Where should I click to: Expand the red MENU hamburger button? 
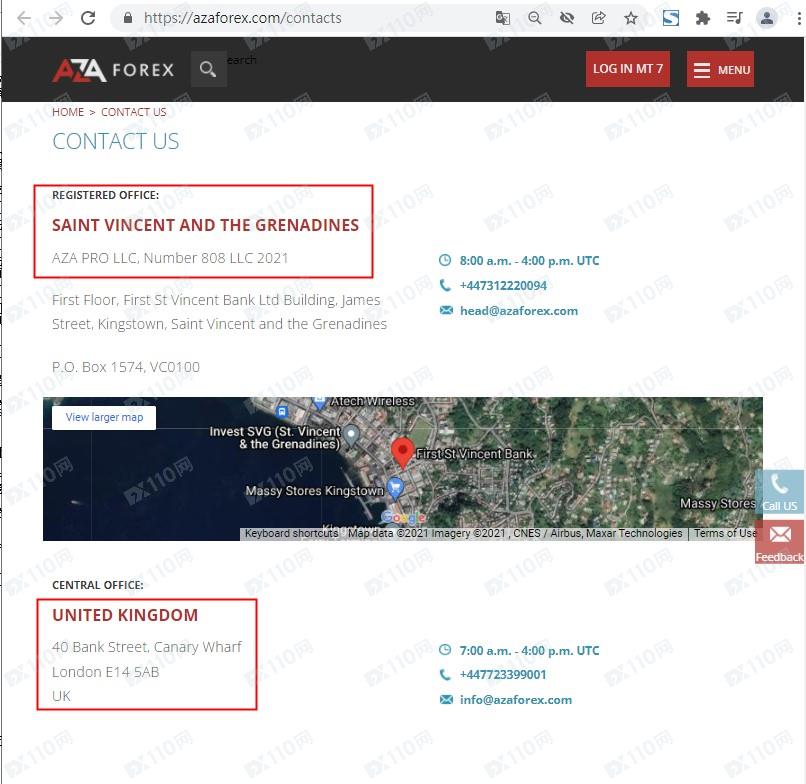720,69
